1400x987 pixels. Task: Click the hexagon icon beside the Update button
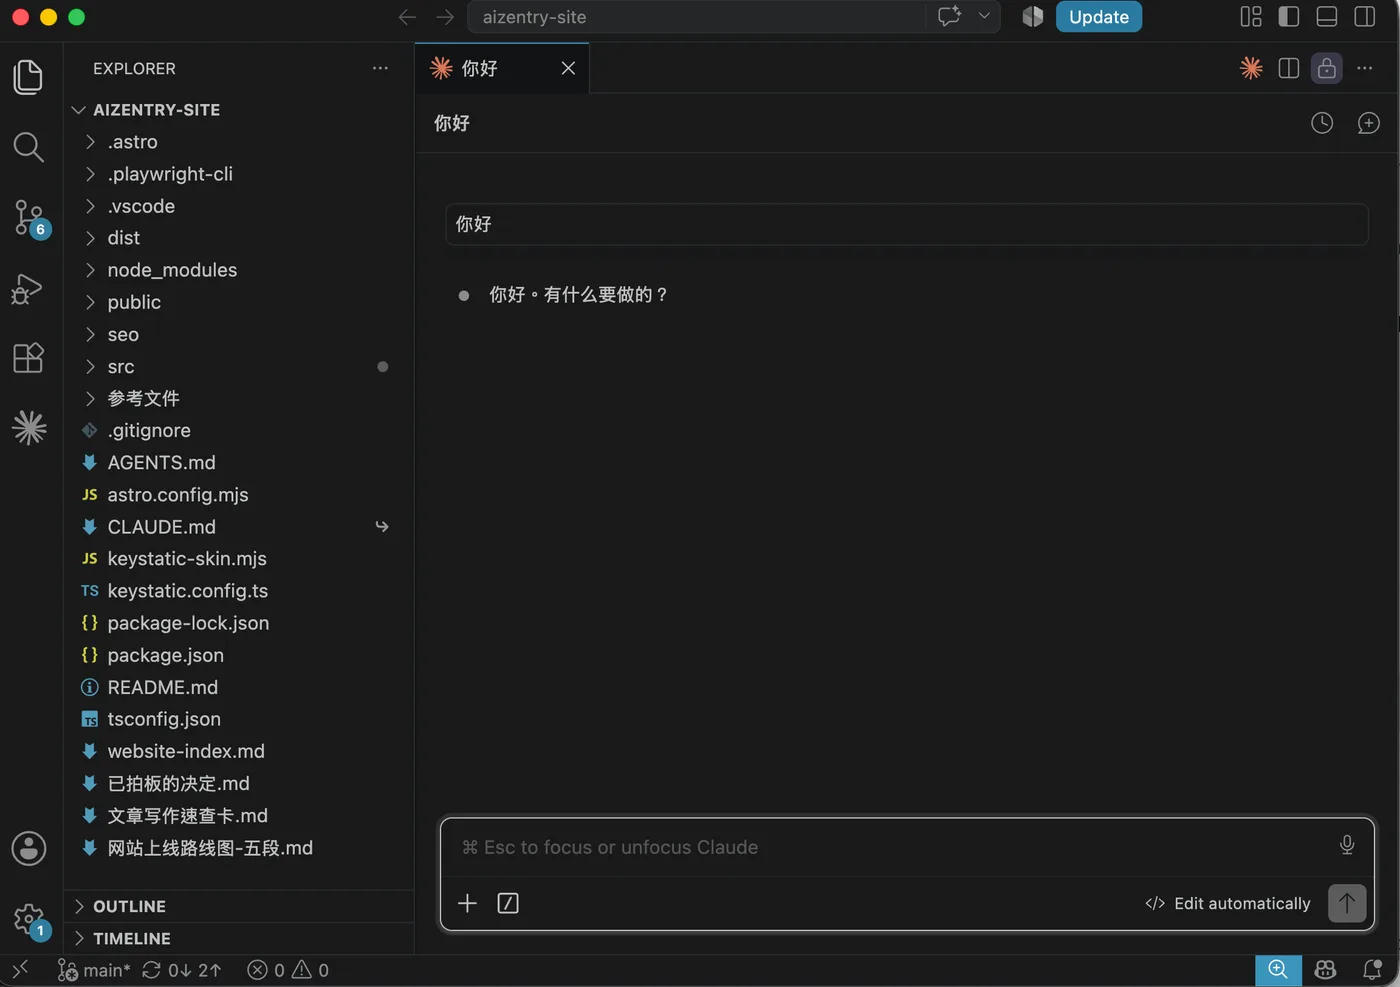tap(1033, 16)
